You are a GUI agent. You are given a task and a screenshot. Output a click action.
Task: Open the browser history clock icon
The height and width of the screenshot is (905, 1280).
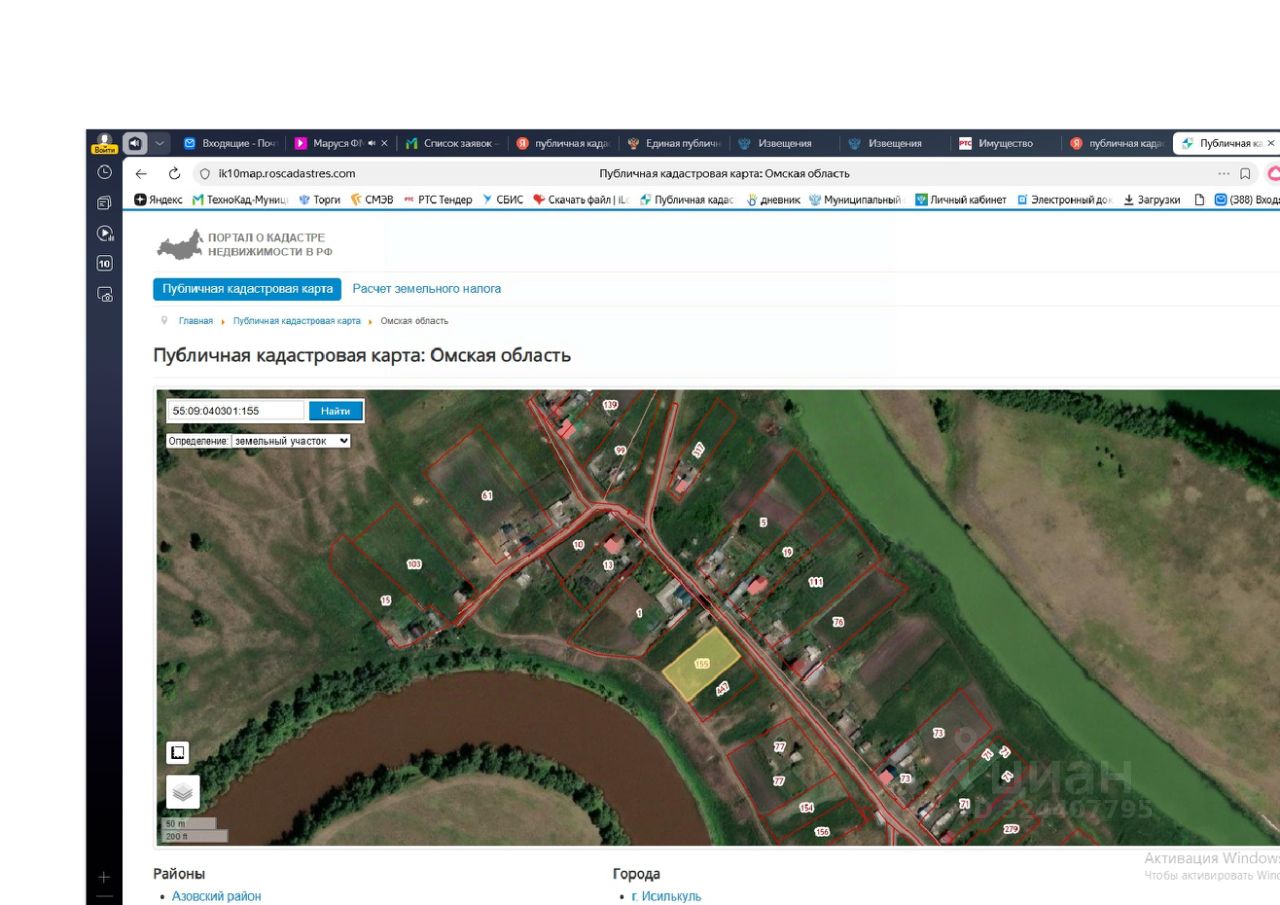[104, 172]
